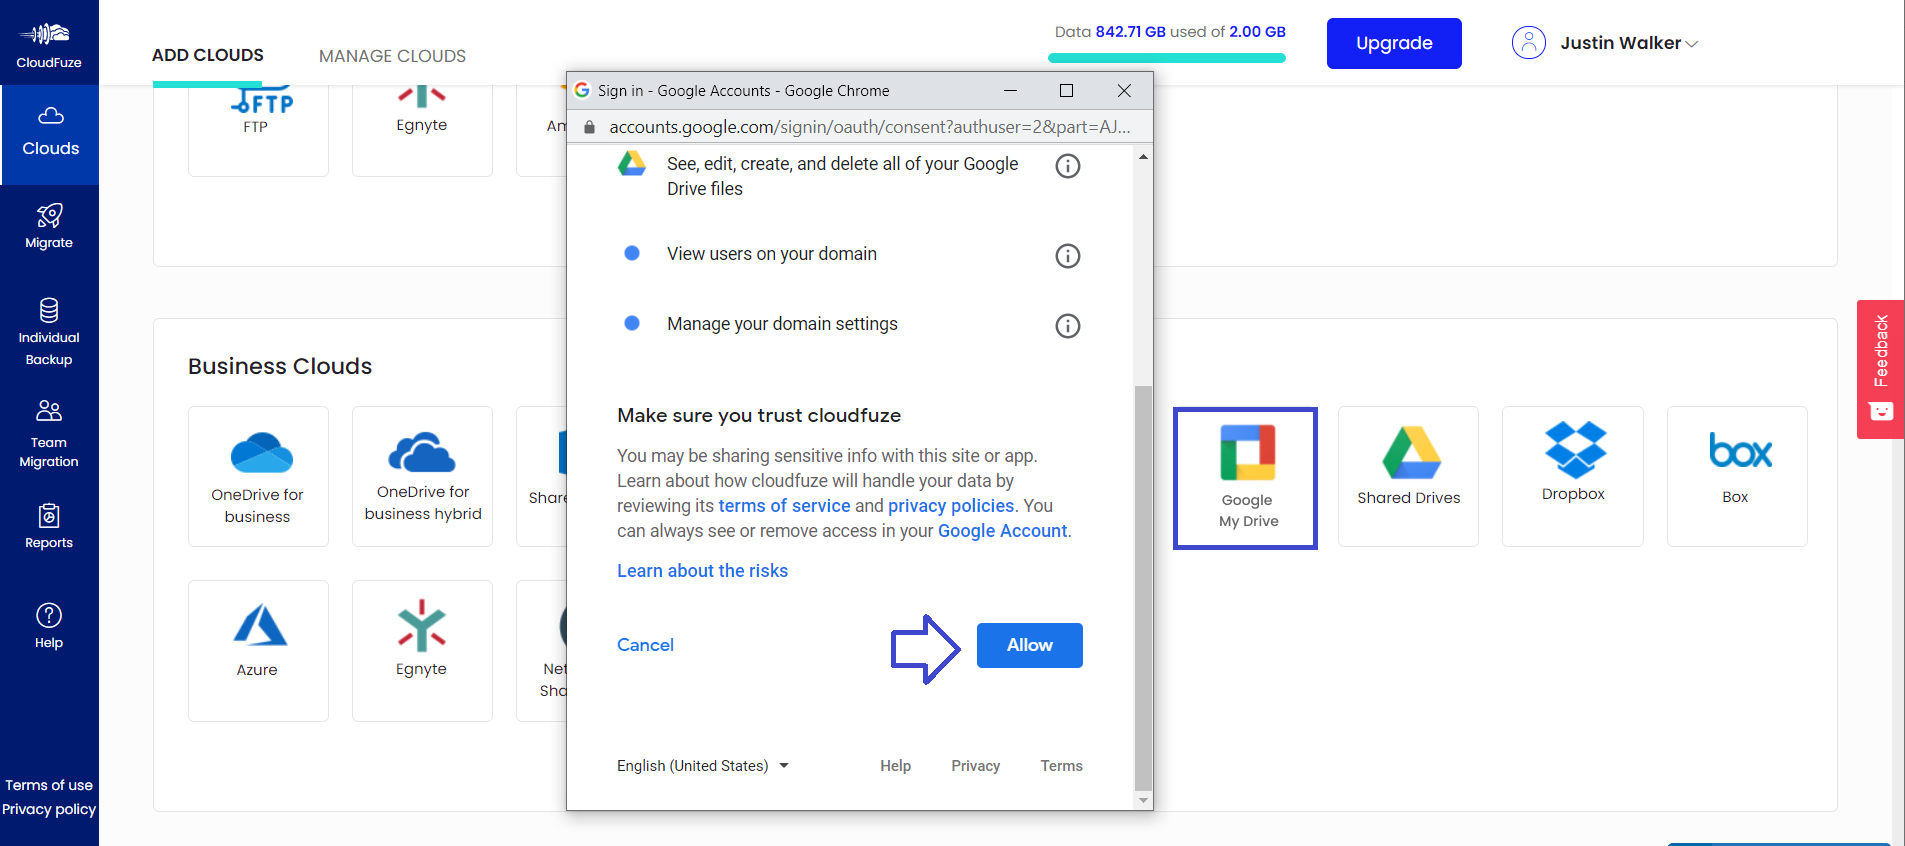Select the top-row Egnyte tile
The height and width of the screenshot is (846, 1905).
tap(422, 130)
